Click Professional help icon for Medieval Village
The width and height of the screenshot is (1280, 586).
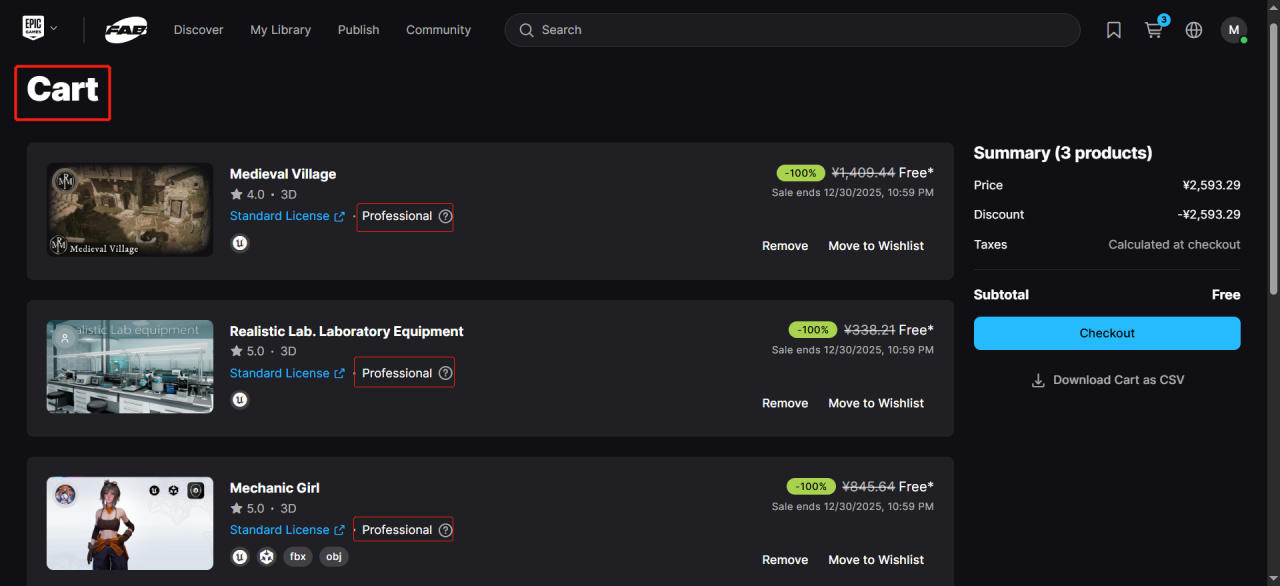pos(446,216)
